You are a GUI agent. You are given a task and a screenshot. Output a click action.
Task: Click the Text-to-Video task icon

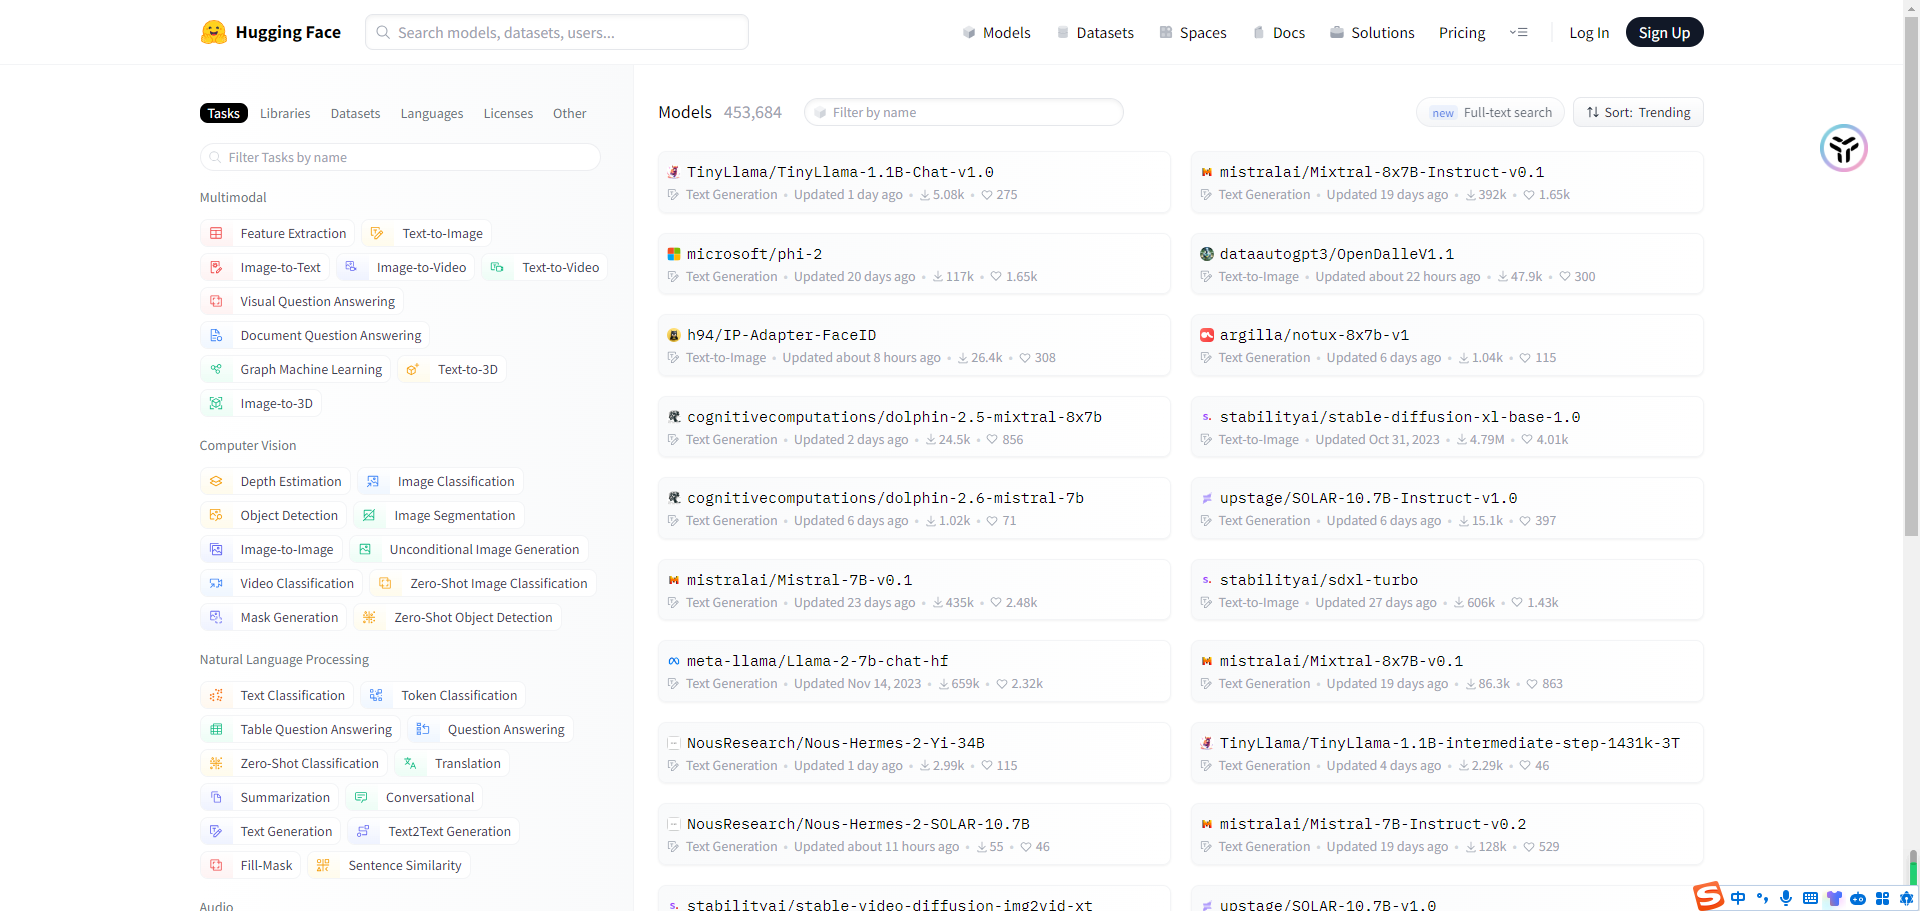coord(497,267)
